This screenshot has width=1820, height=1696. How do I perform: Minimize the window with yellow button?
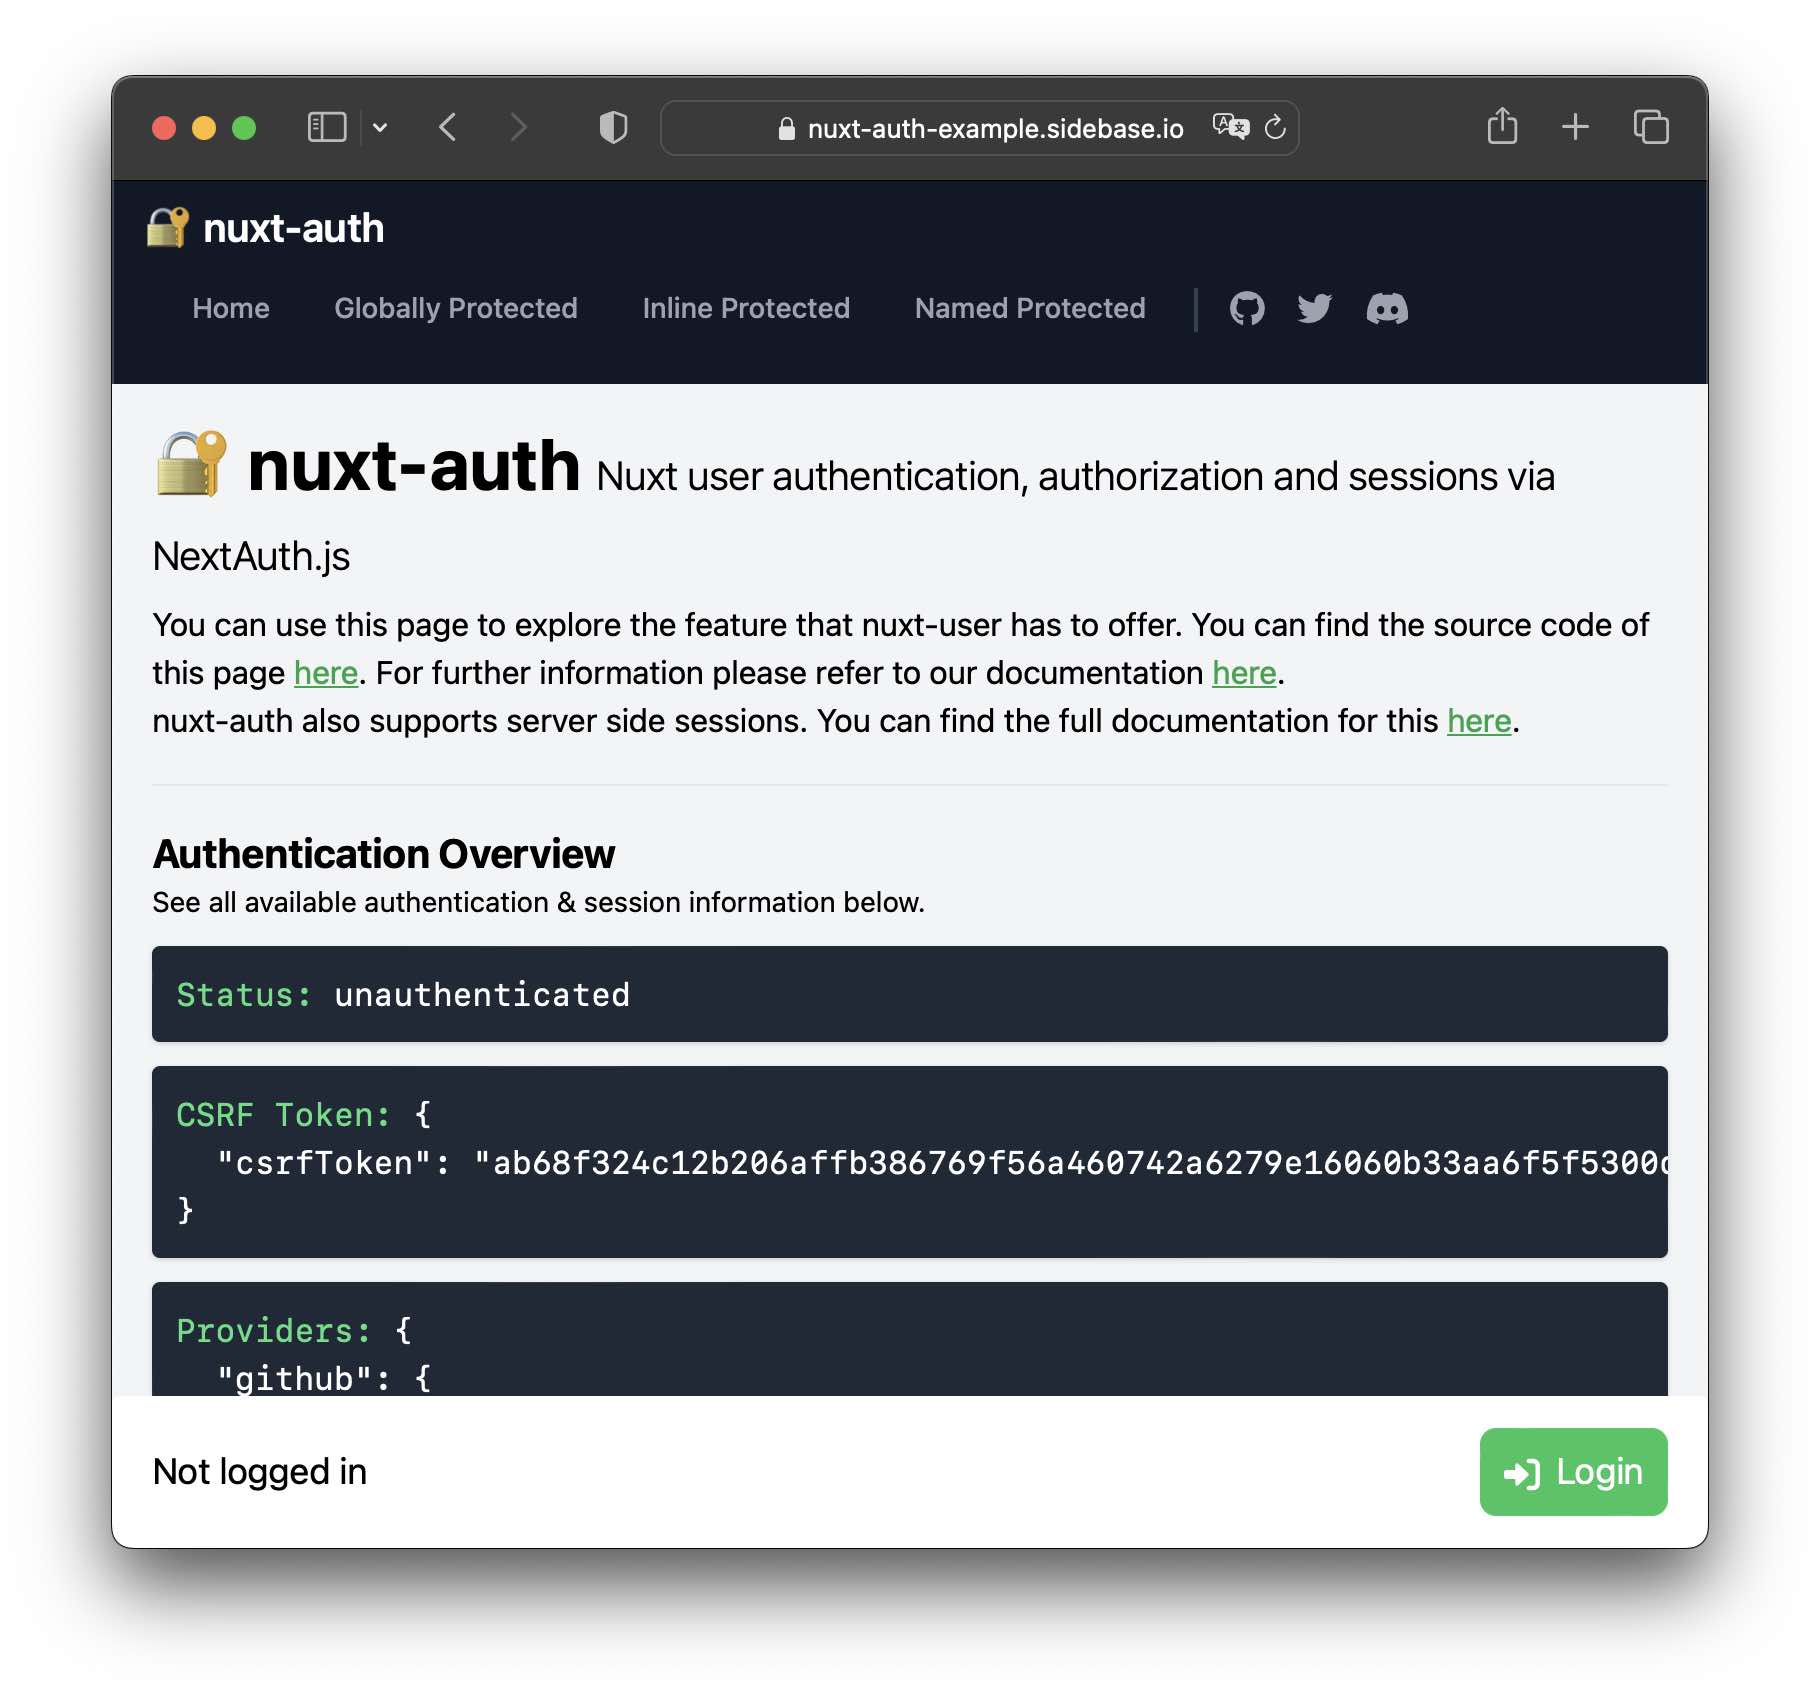coord(204,128)
